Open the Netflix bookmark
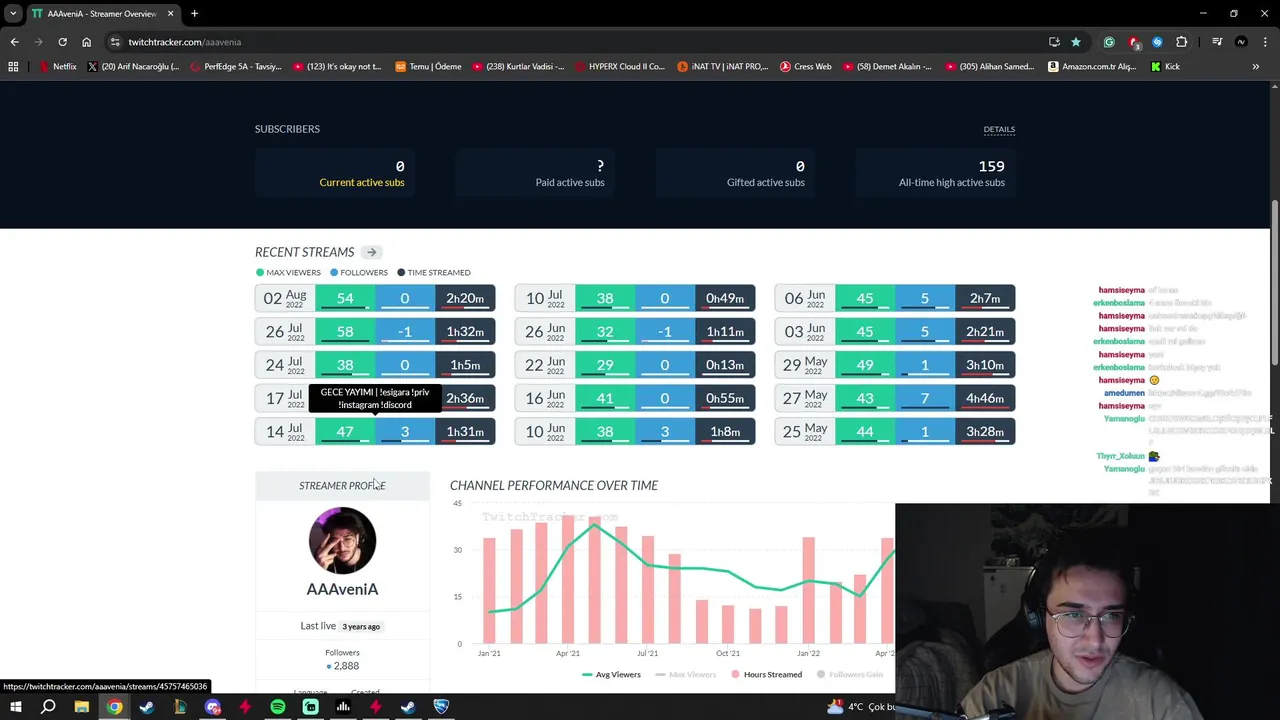Screen dimensions: 1280x720 57,67
